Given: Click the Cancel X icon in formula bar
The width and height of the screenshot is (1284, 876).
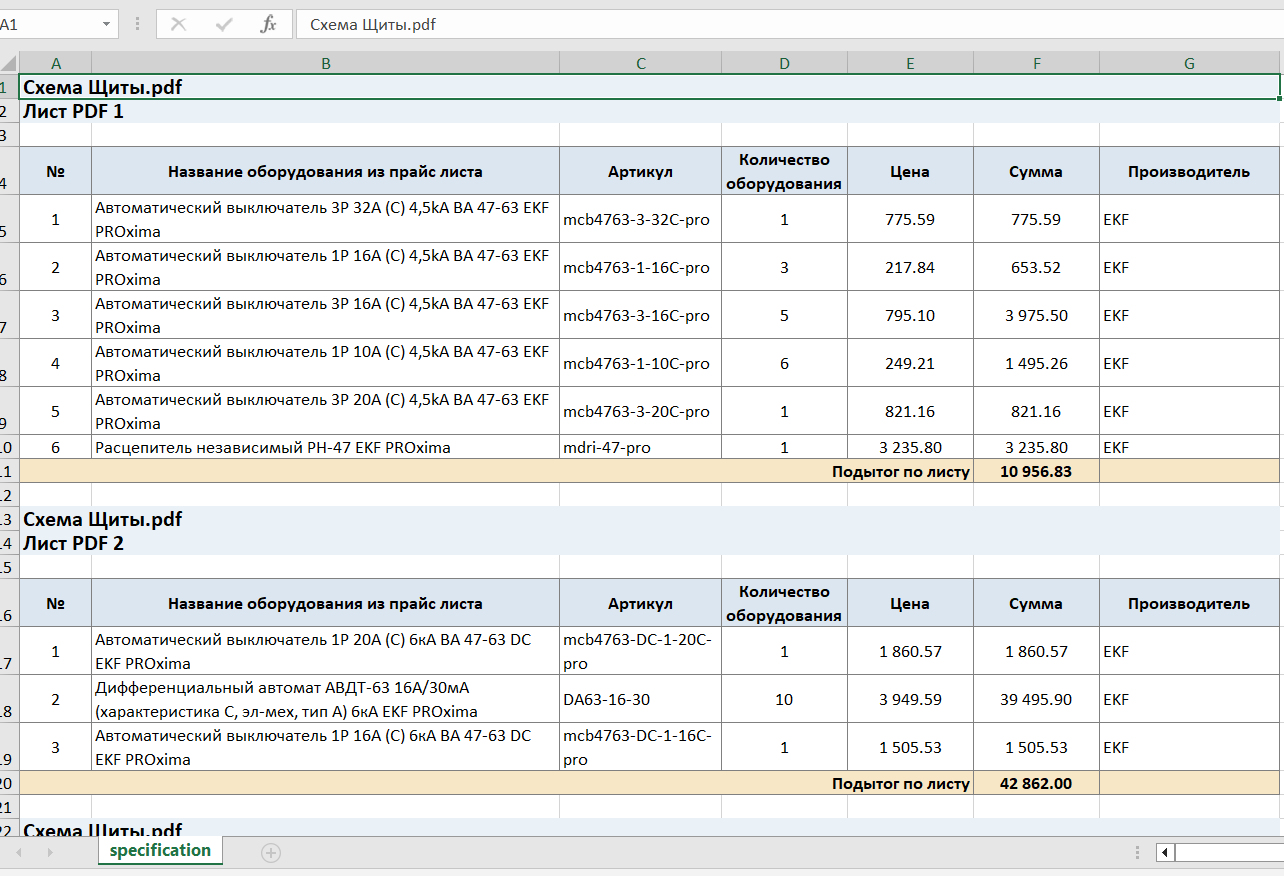Looking at the screenshot, I should (x=179, y=25).
